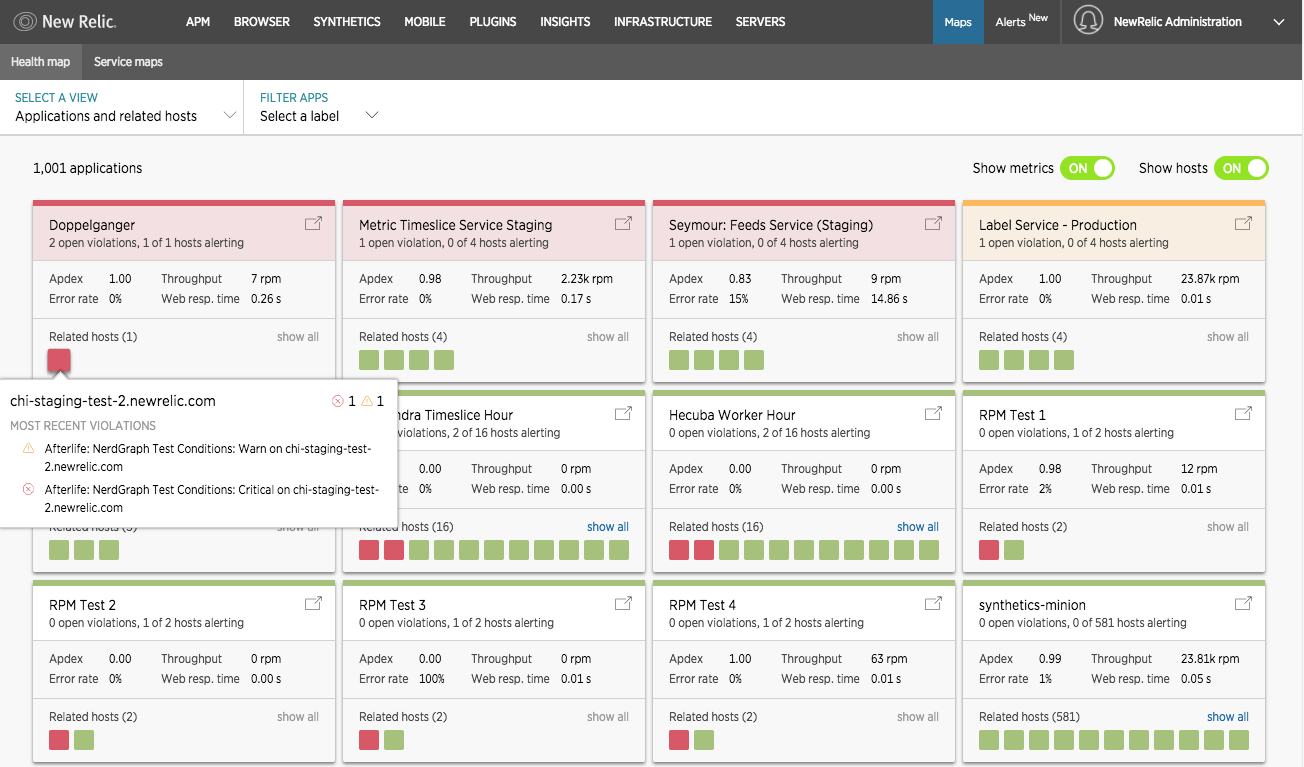The height and width of the screenshot is (767, 1304).
Task: Click first green host in synthetics-minion
Action: 989,740
